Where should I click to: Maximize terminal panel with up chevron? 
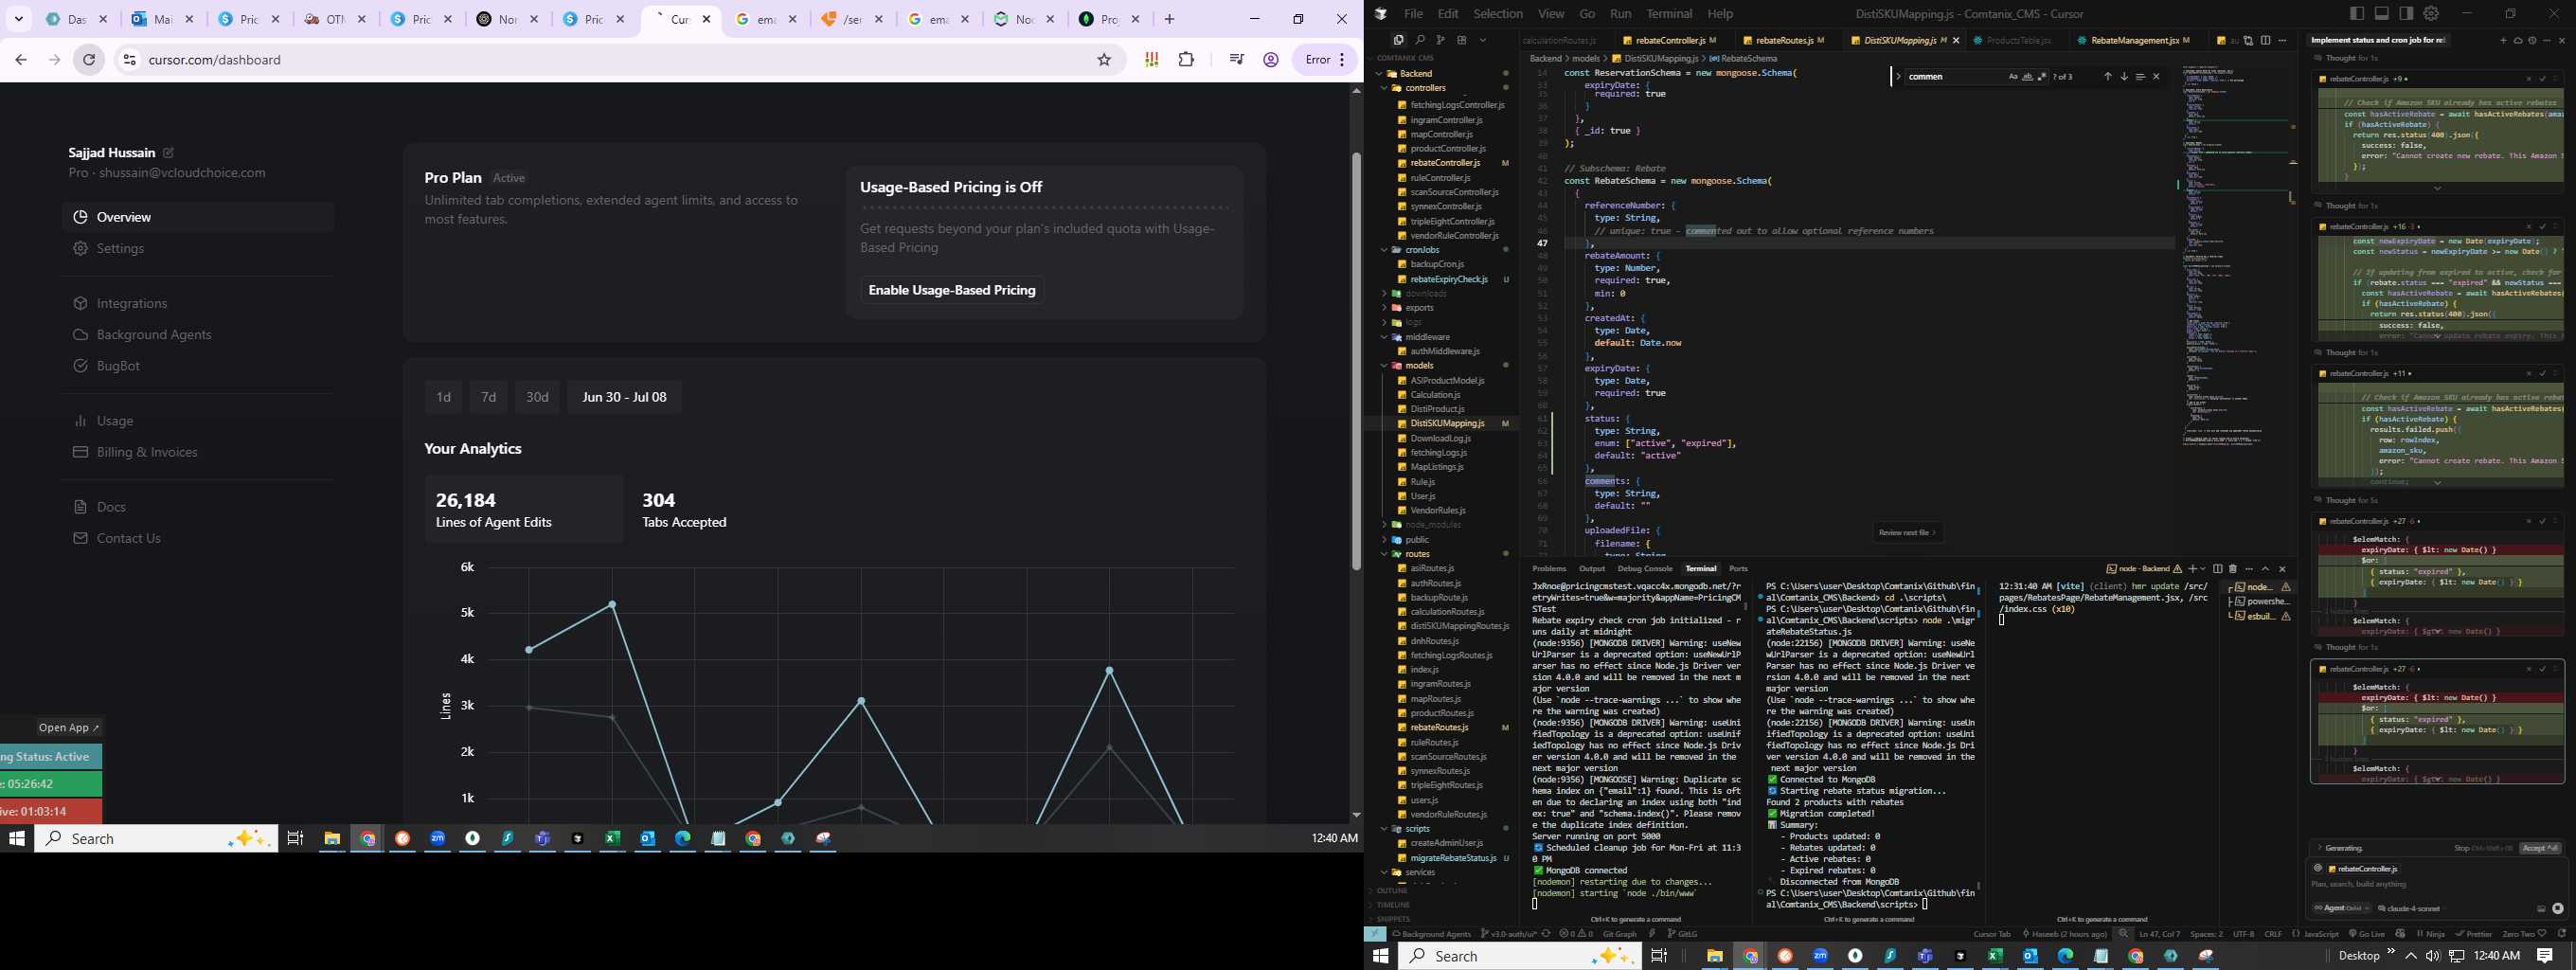[2266, 569]
